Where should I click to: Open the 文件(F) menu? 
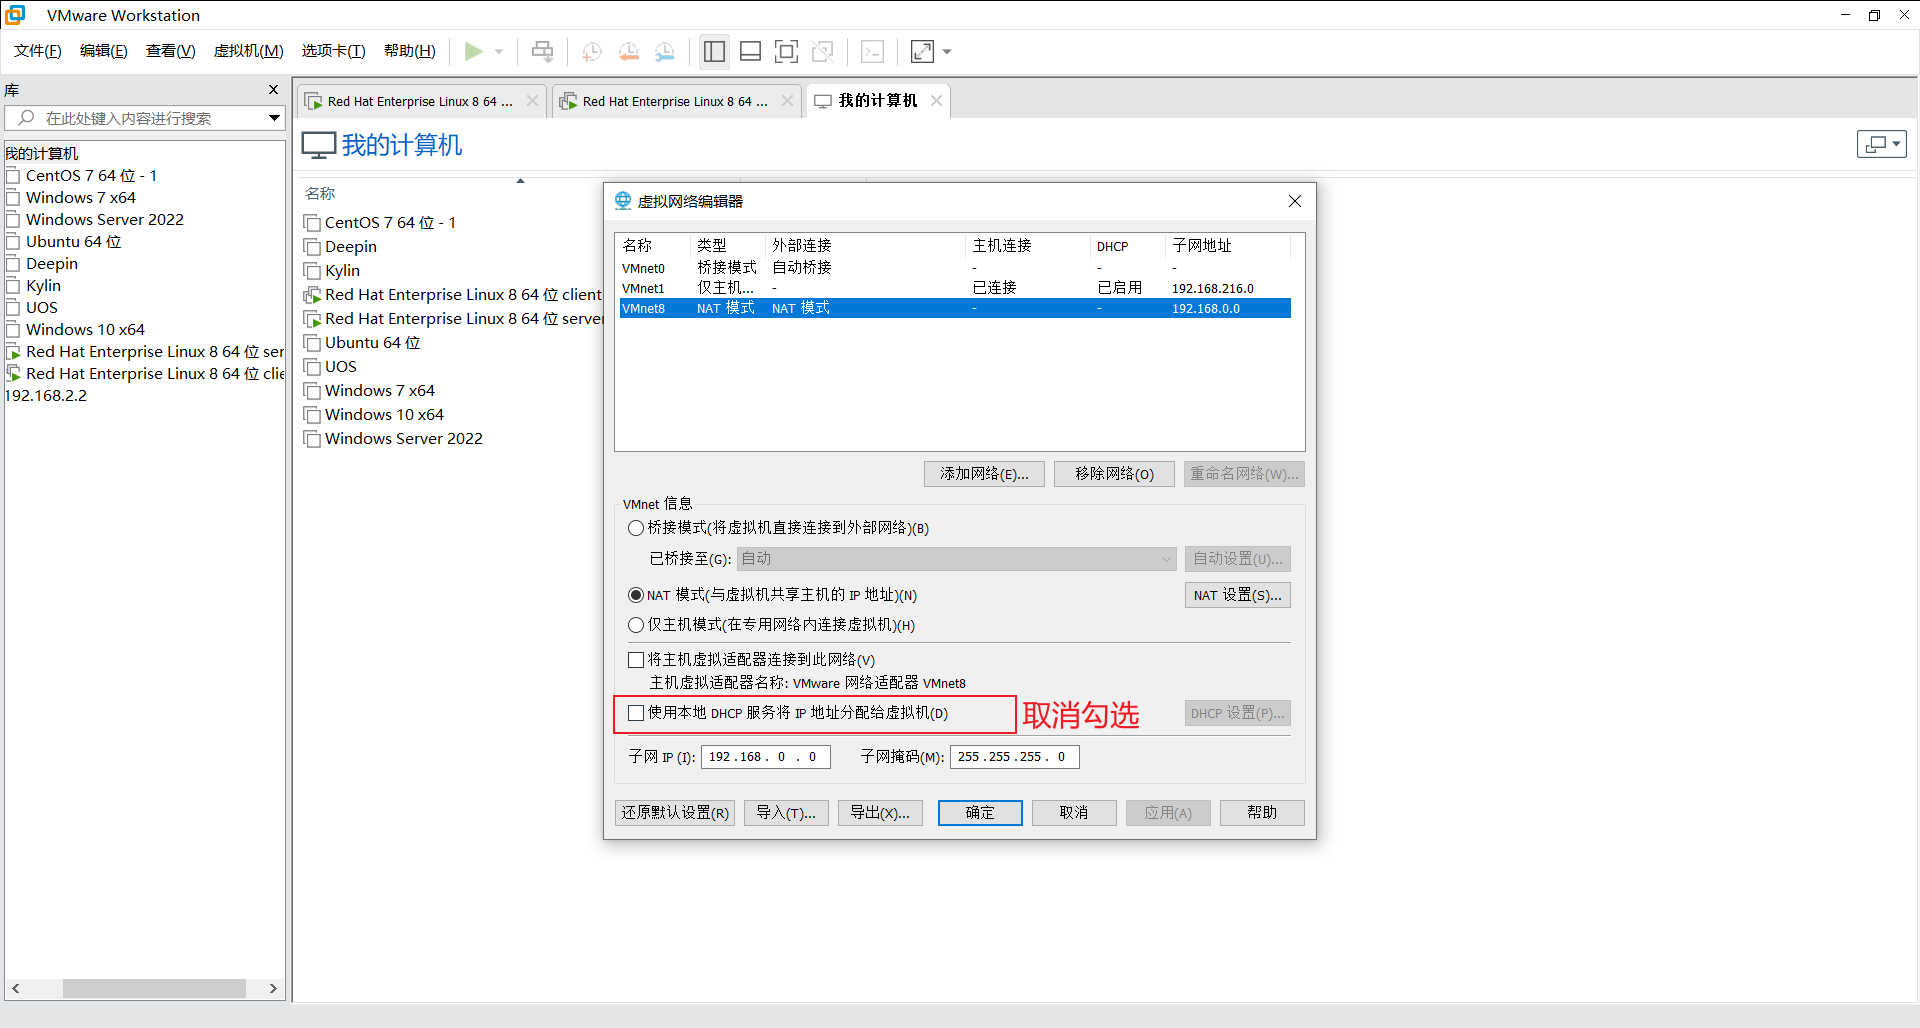38,51
